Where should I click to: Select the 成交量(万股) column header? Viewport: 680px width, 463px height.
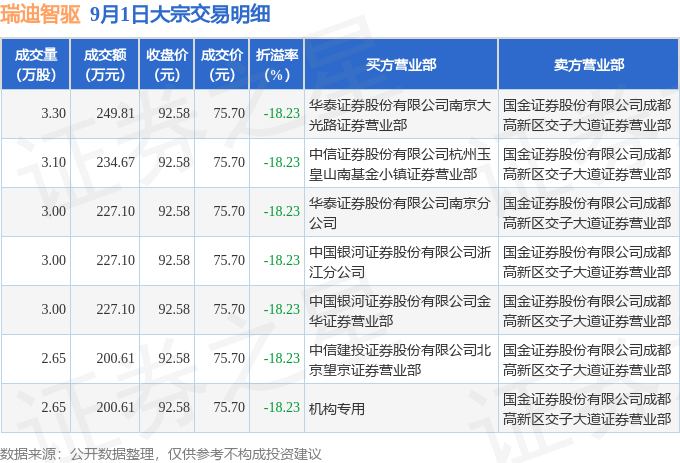36,65
